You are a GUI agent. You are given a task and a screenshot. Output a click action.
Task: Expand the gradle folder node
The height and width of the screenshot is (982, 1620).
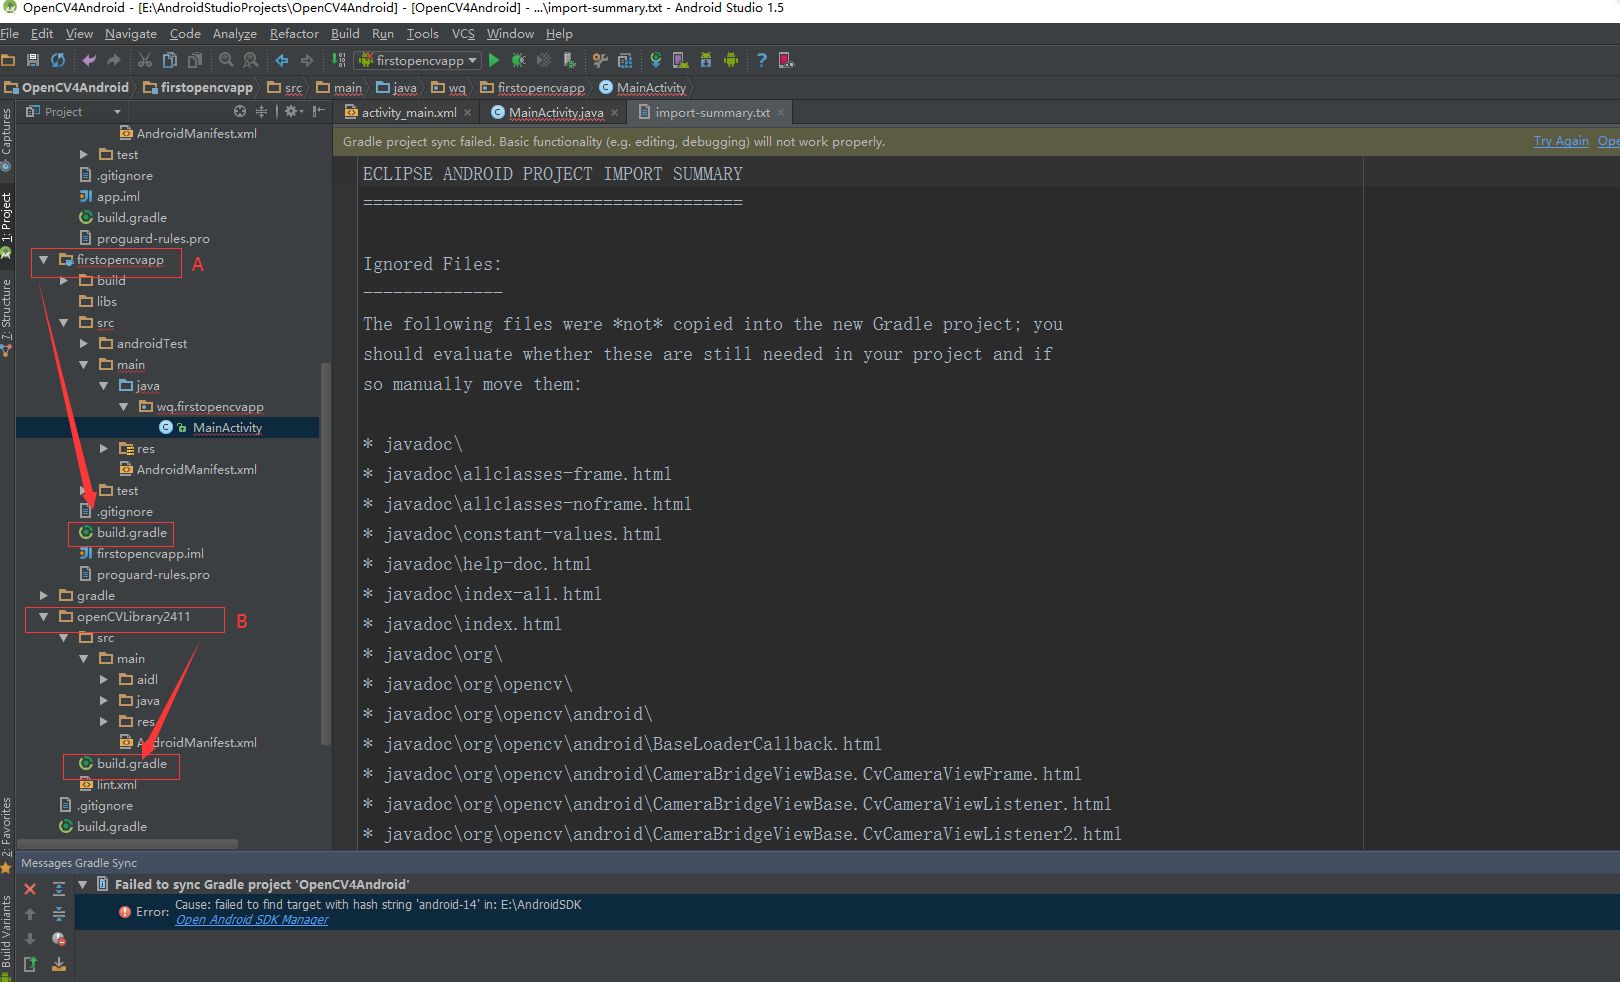(43, 596)
